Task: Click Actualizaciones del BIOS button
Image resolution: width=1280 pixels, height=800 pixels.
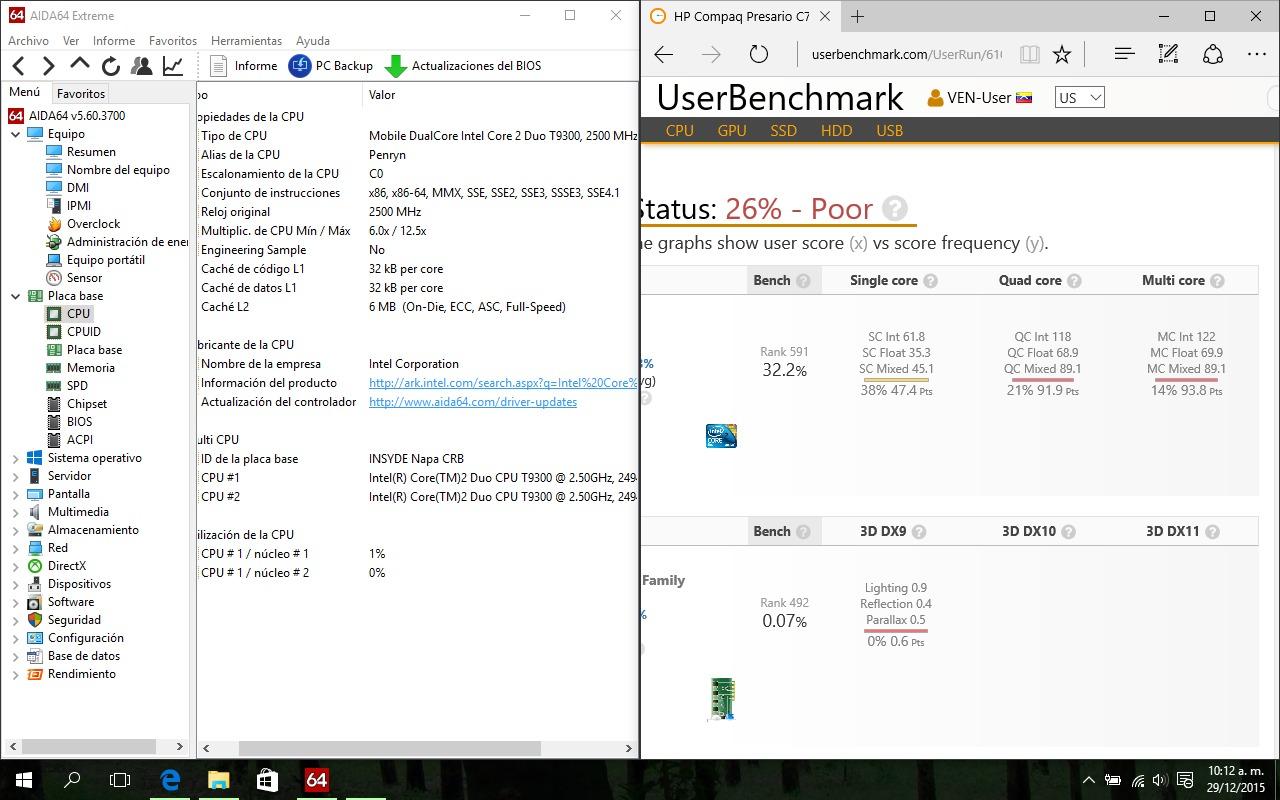Action: point(463,66)
